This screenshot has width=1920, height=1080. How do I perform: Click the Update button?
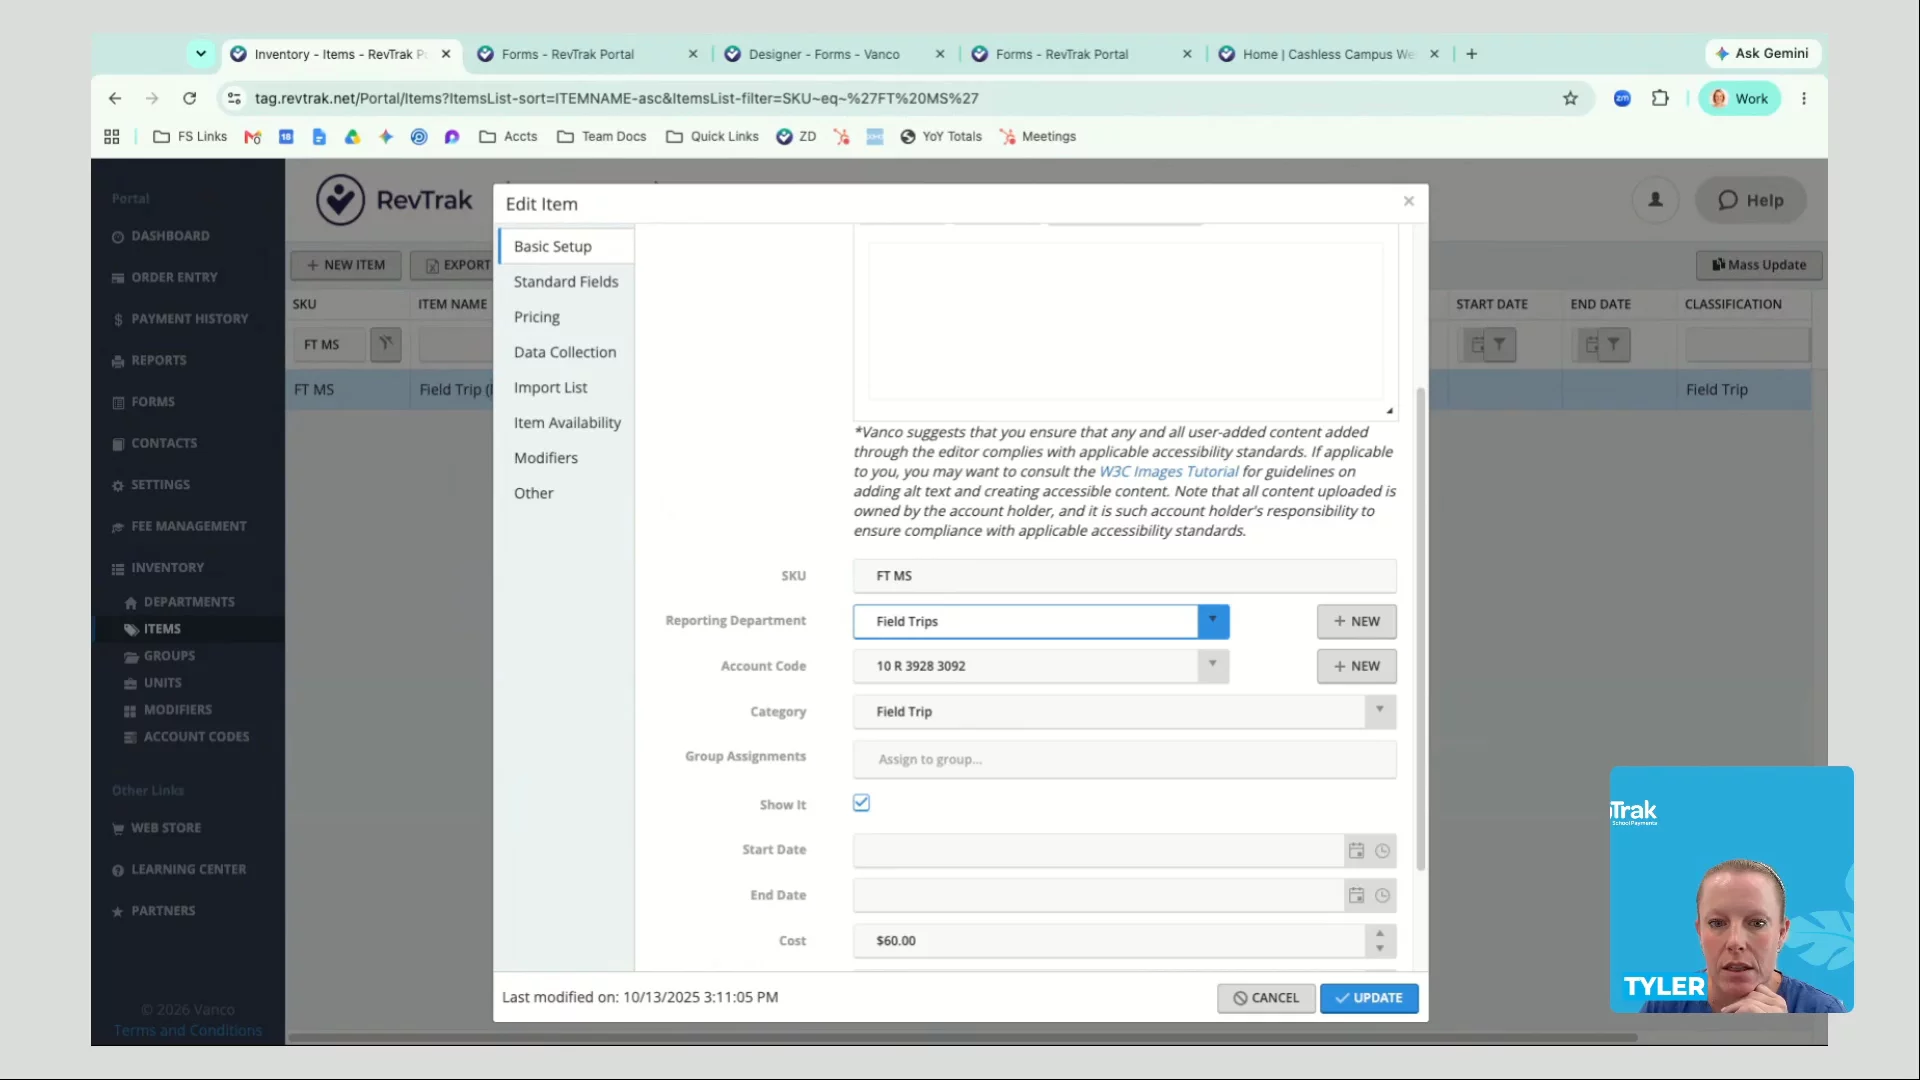1369,998
